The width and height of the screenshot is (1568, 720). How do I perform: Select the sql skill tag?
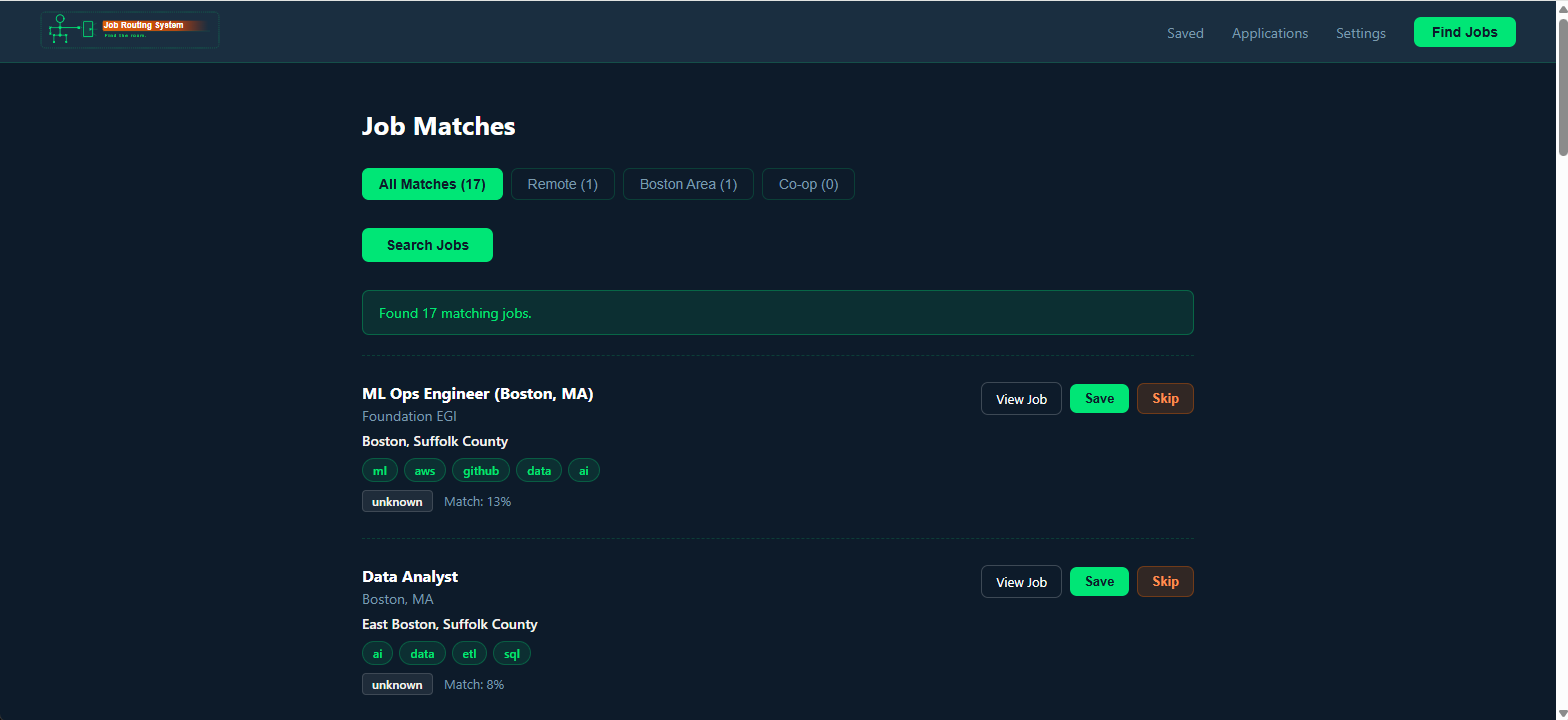(512, 654)
